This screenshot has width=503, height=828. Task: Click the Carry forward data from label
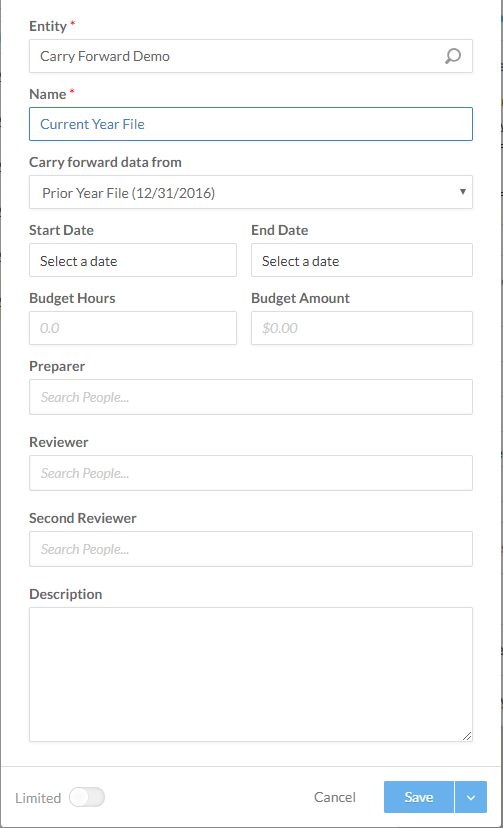click(x=105, y=162)
